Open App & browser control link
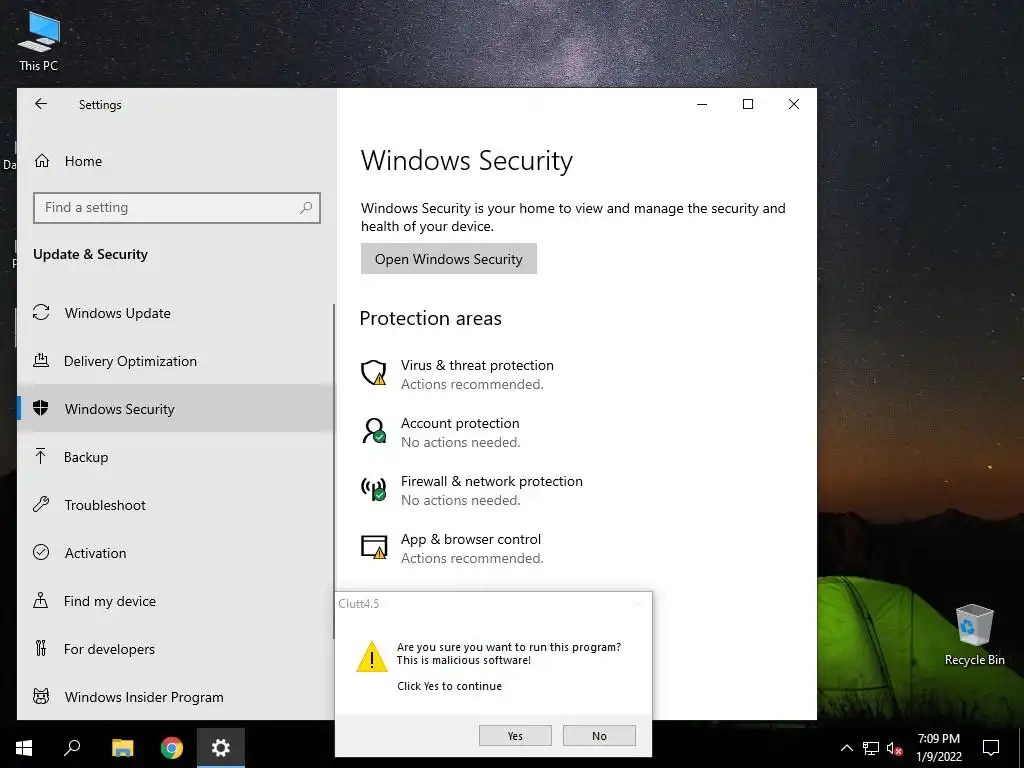 470,539
